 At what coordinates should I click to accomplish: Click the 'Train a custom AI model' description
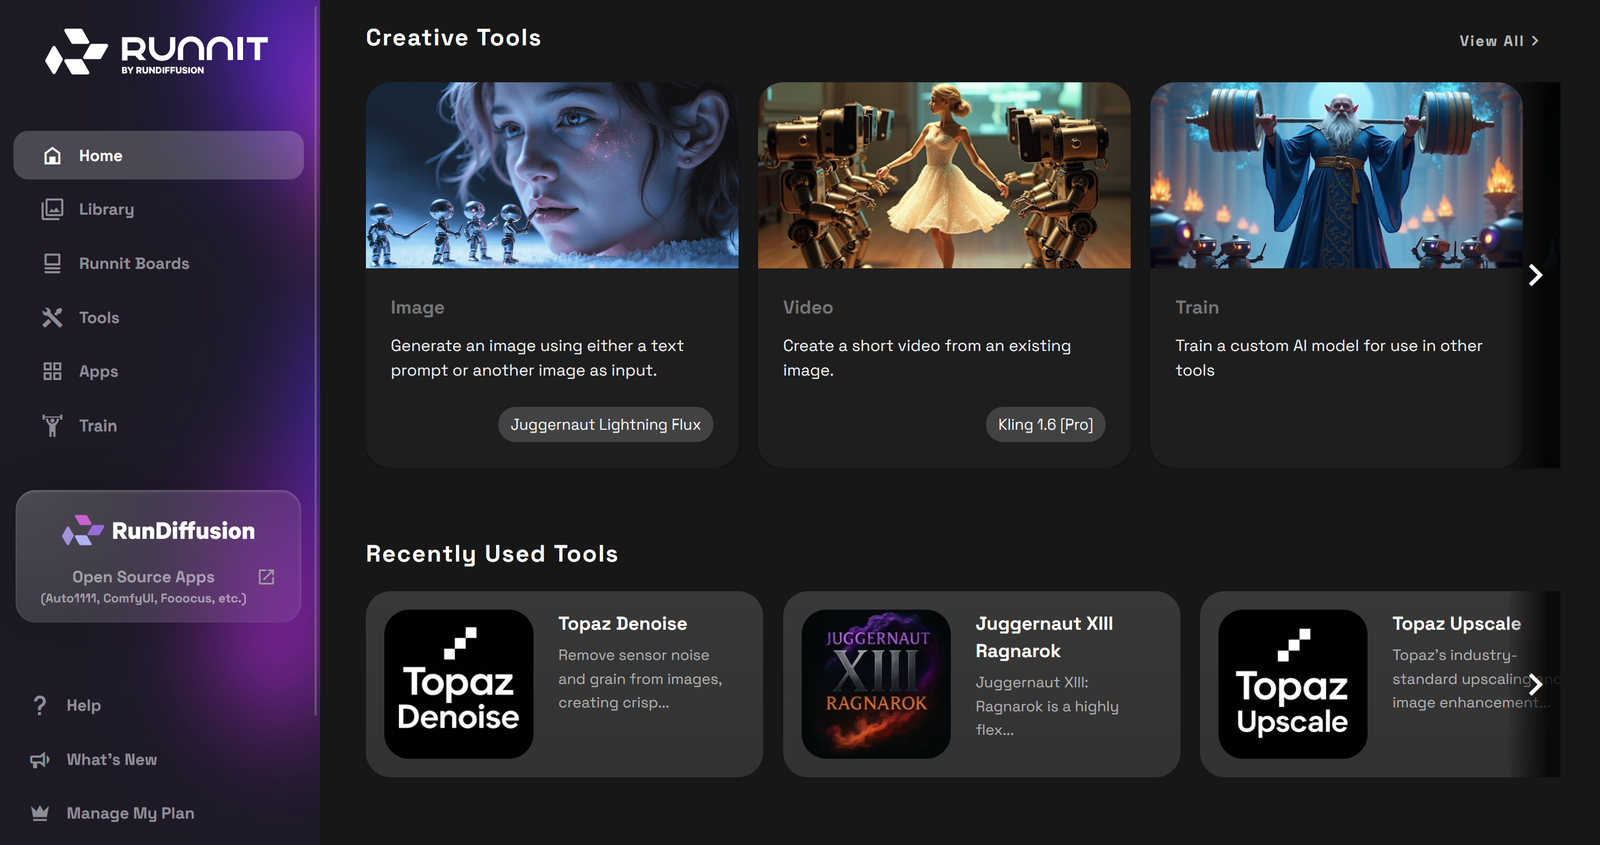point(1329,358)
